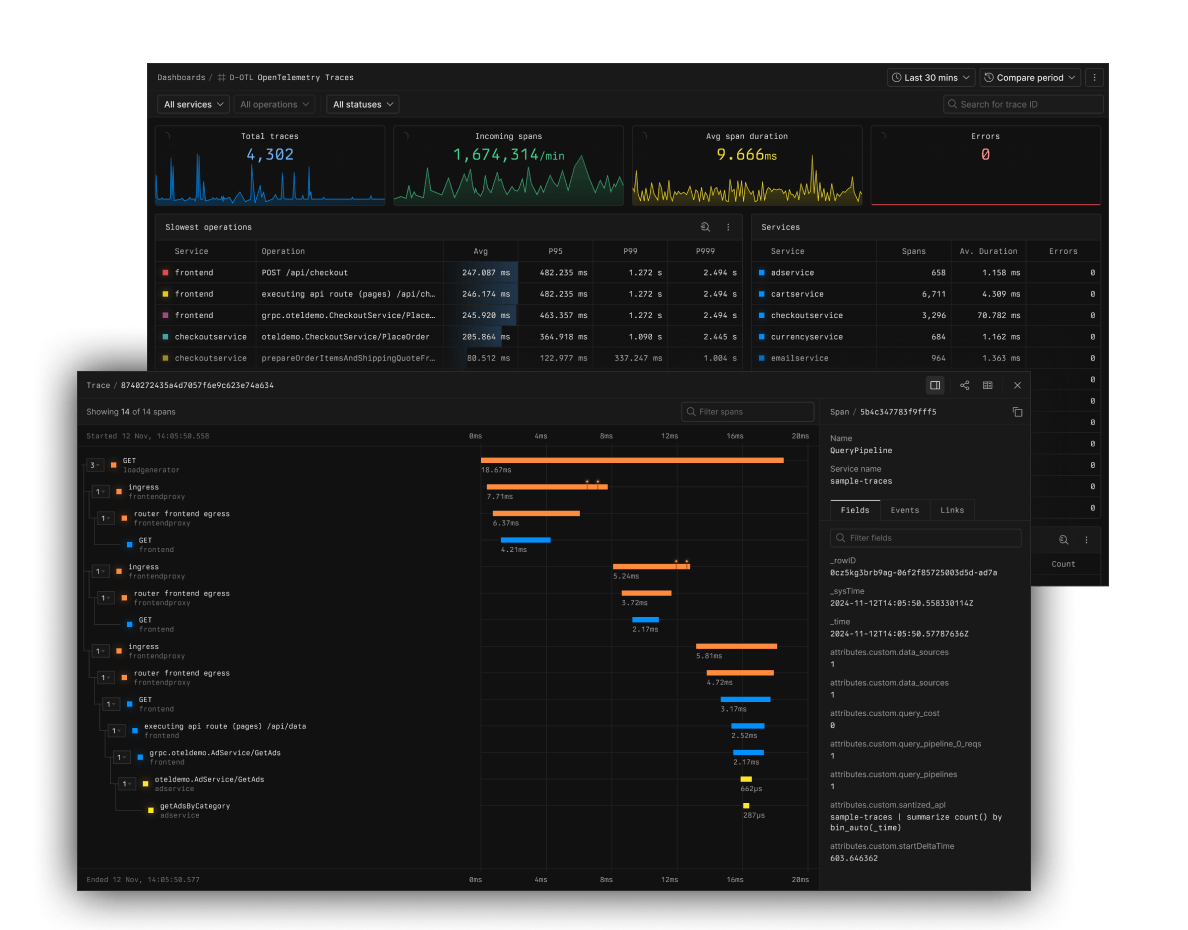Switch to the Events tab in span details

905,510
